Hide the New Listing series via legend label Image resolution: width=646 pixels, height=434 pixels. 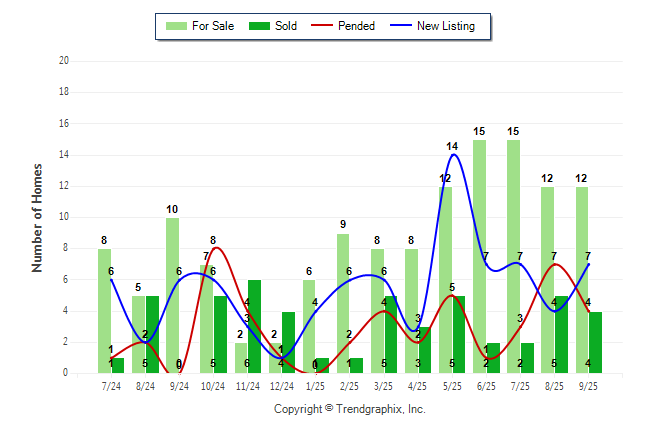(446, 26)
